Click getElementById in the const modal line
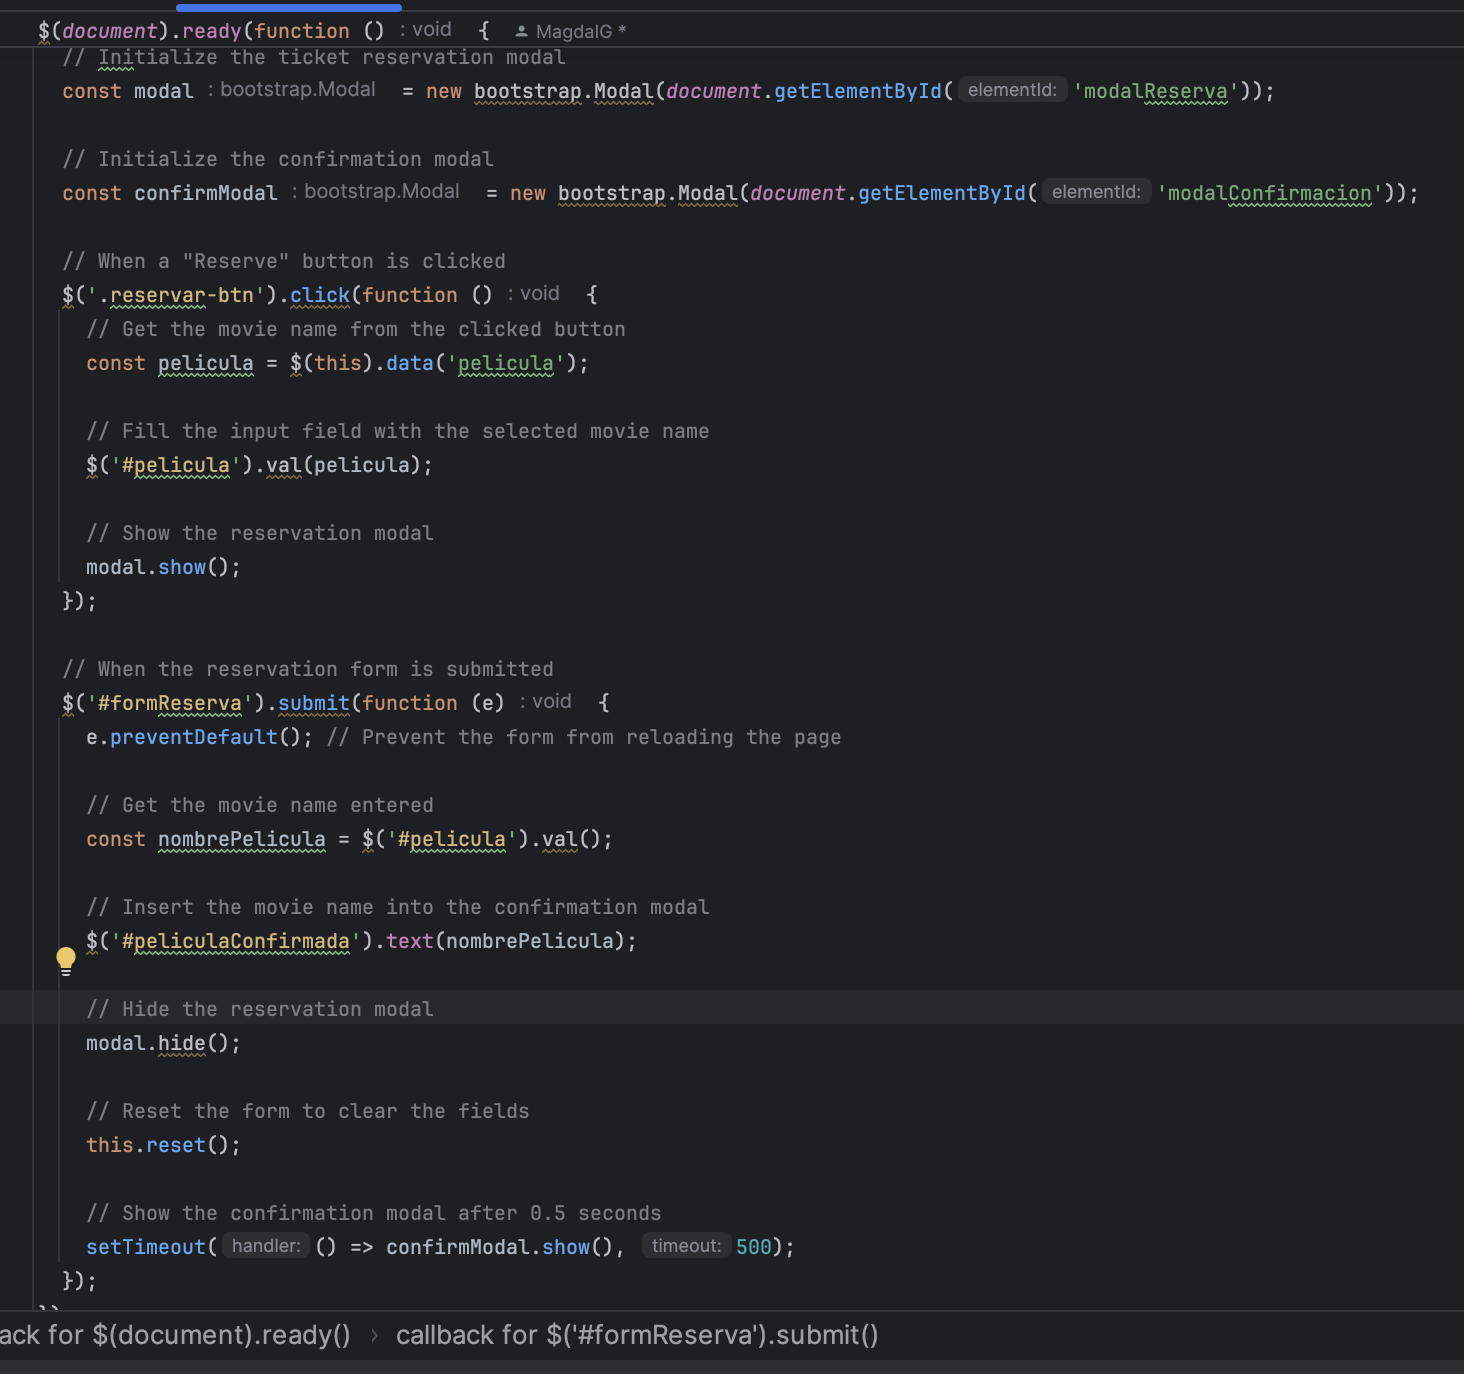The image size is (1464, 1374). 858,91
